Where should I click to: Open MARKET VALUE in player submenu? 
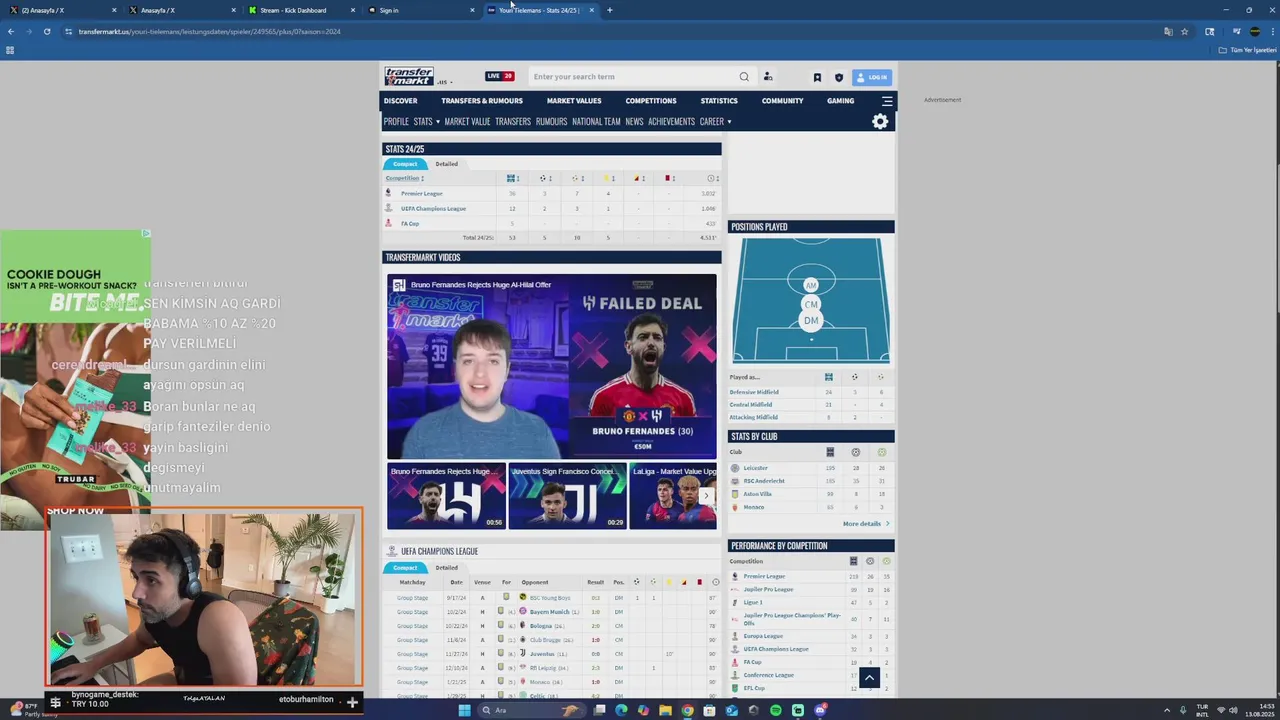point(467,121)
